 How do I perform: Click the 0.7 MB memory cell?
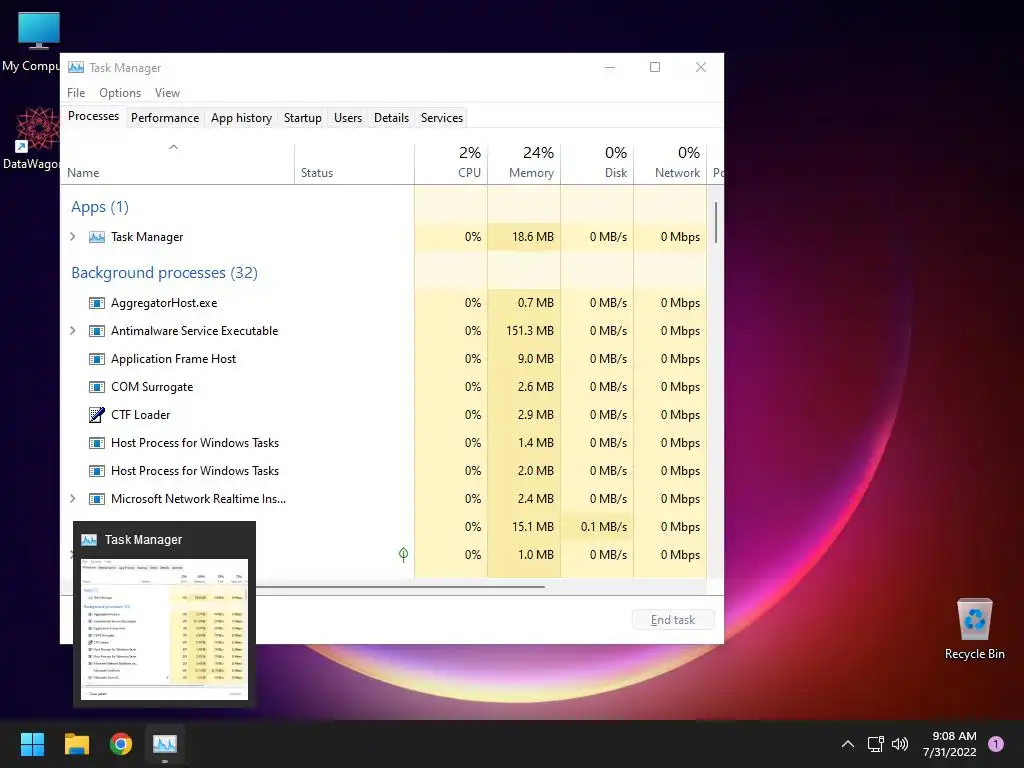pyautogui.click(x=524, y=303)
